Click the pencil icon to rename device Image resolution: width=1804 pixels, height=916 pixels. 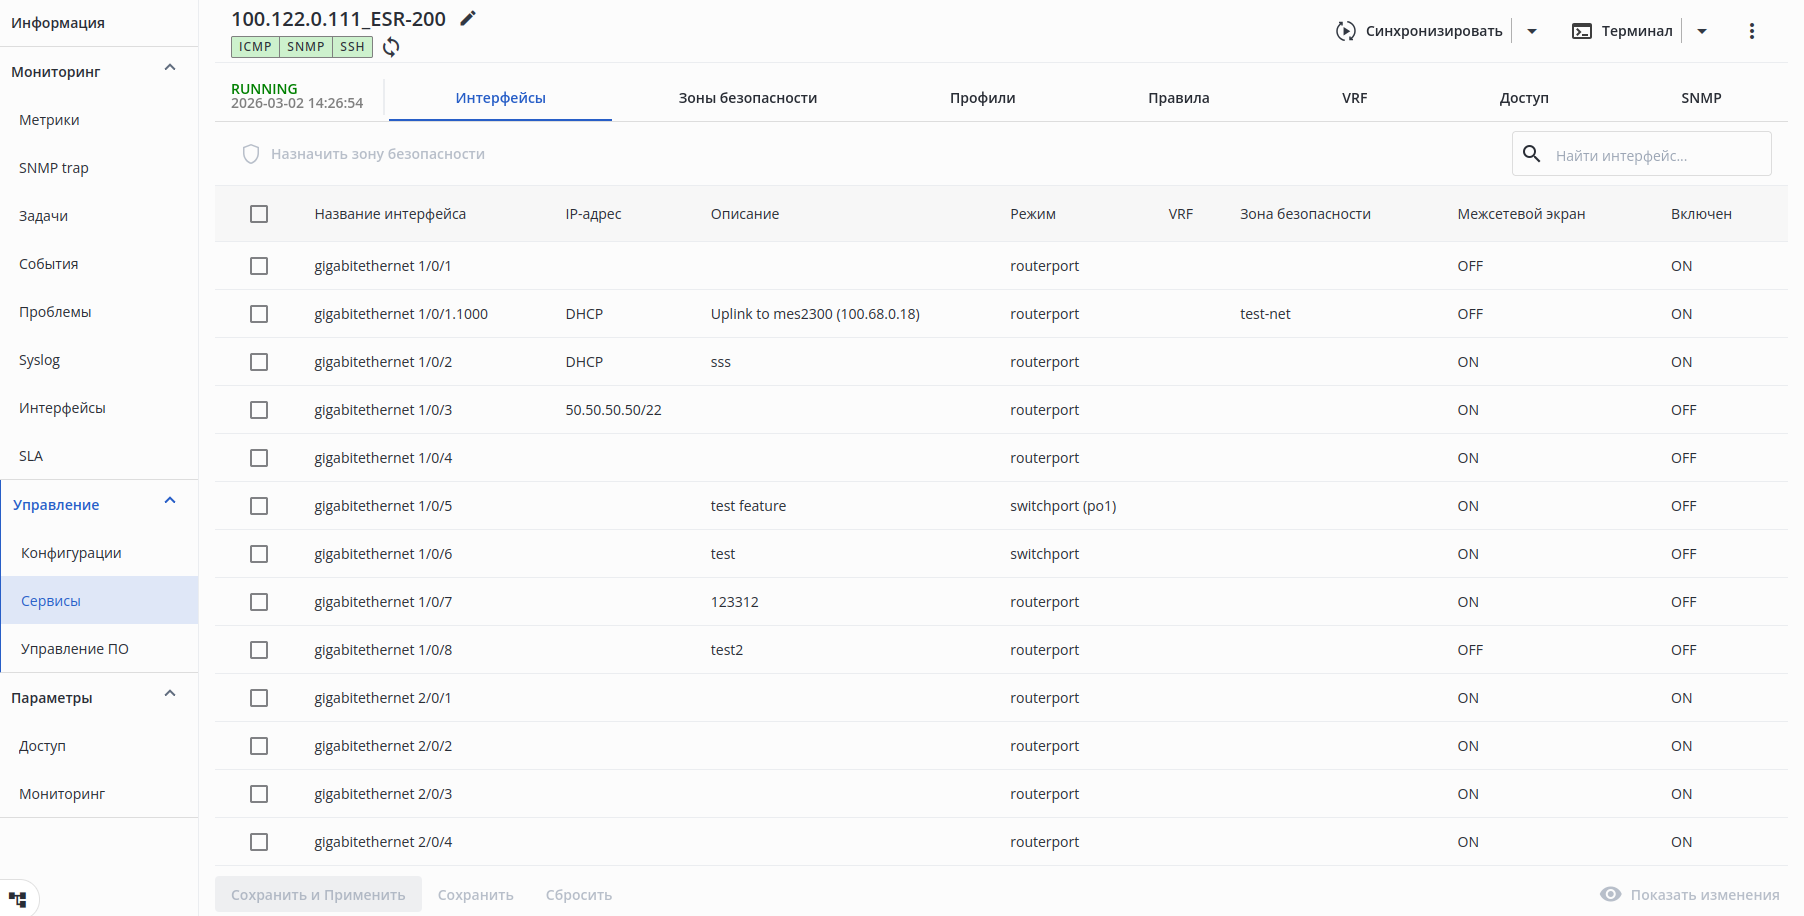click(x=468, y=18)
